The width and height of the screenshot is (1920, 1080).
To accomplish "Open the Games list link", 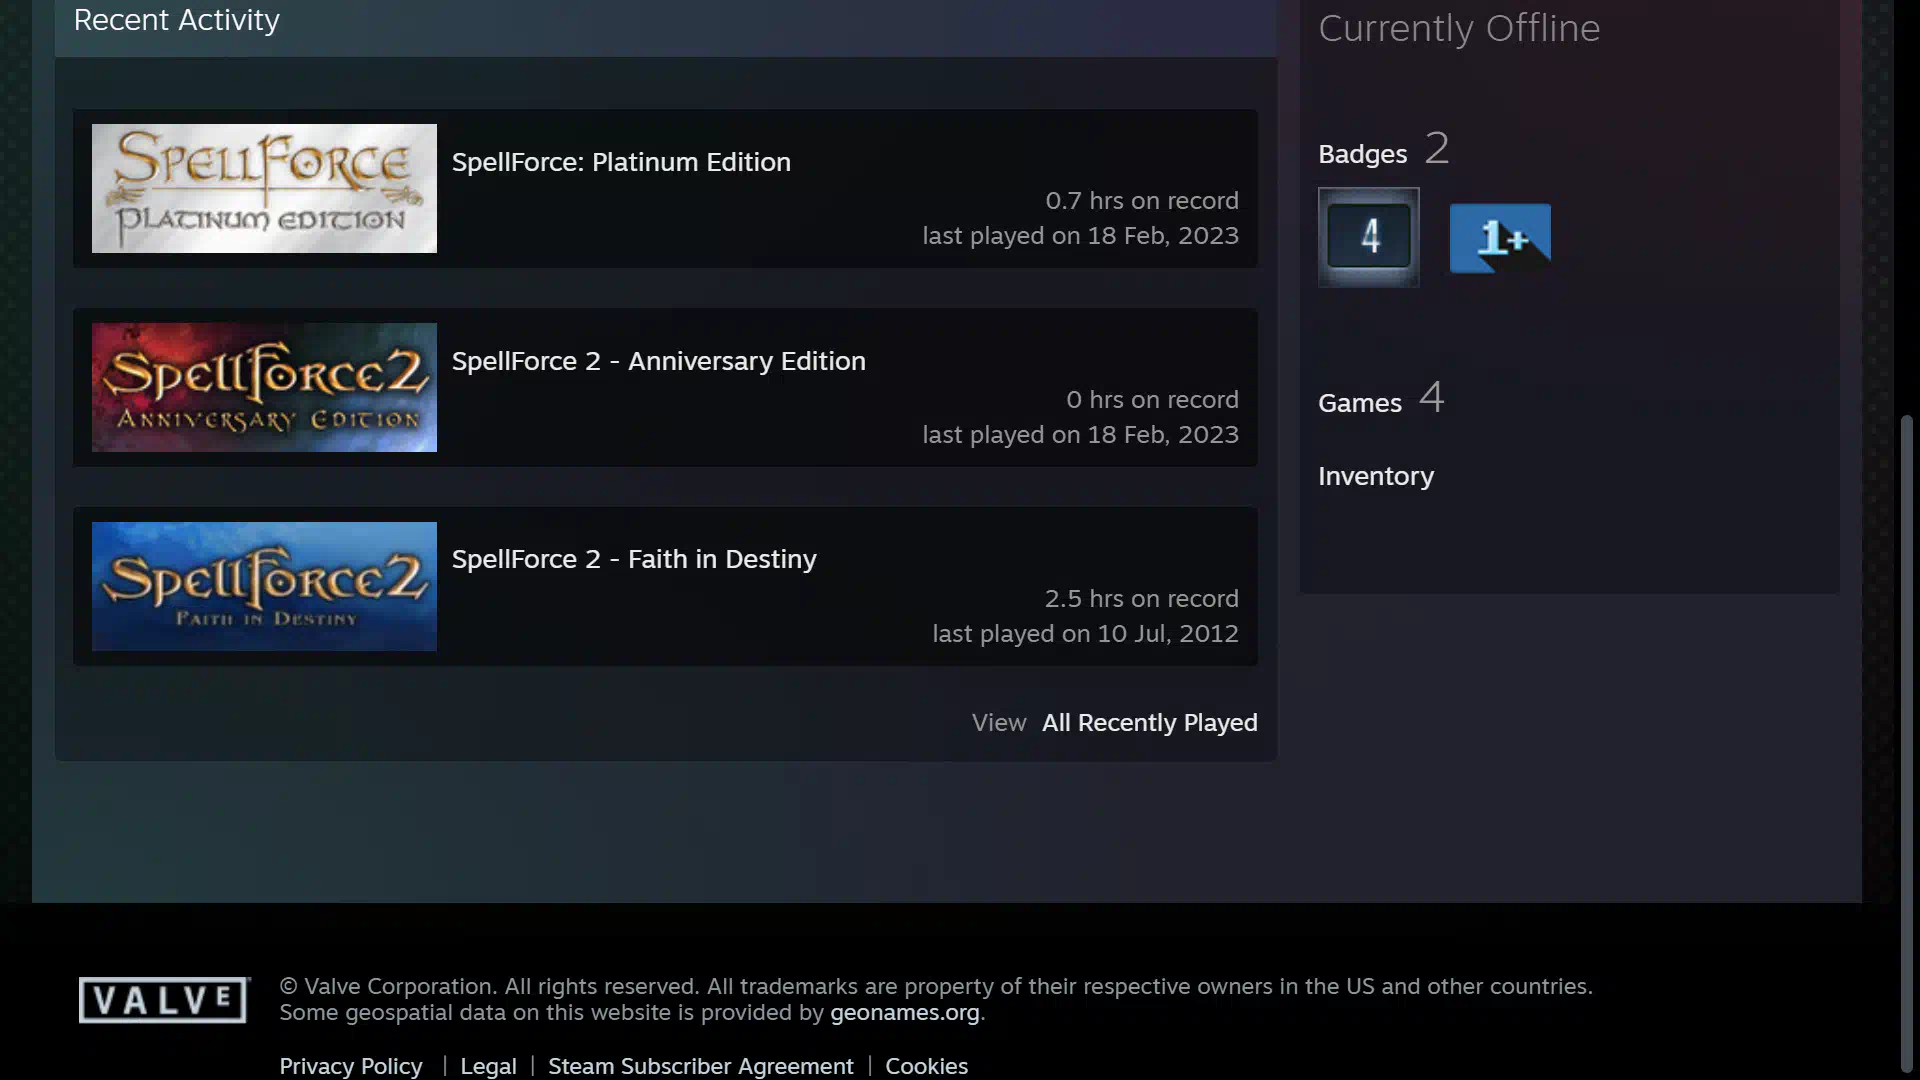I will pyautogui.click(x=1359, y=403).
